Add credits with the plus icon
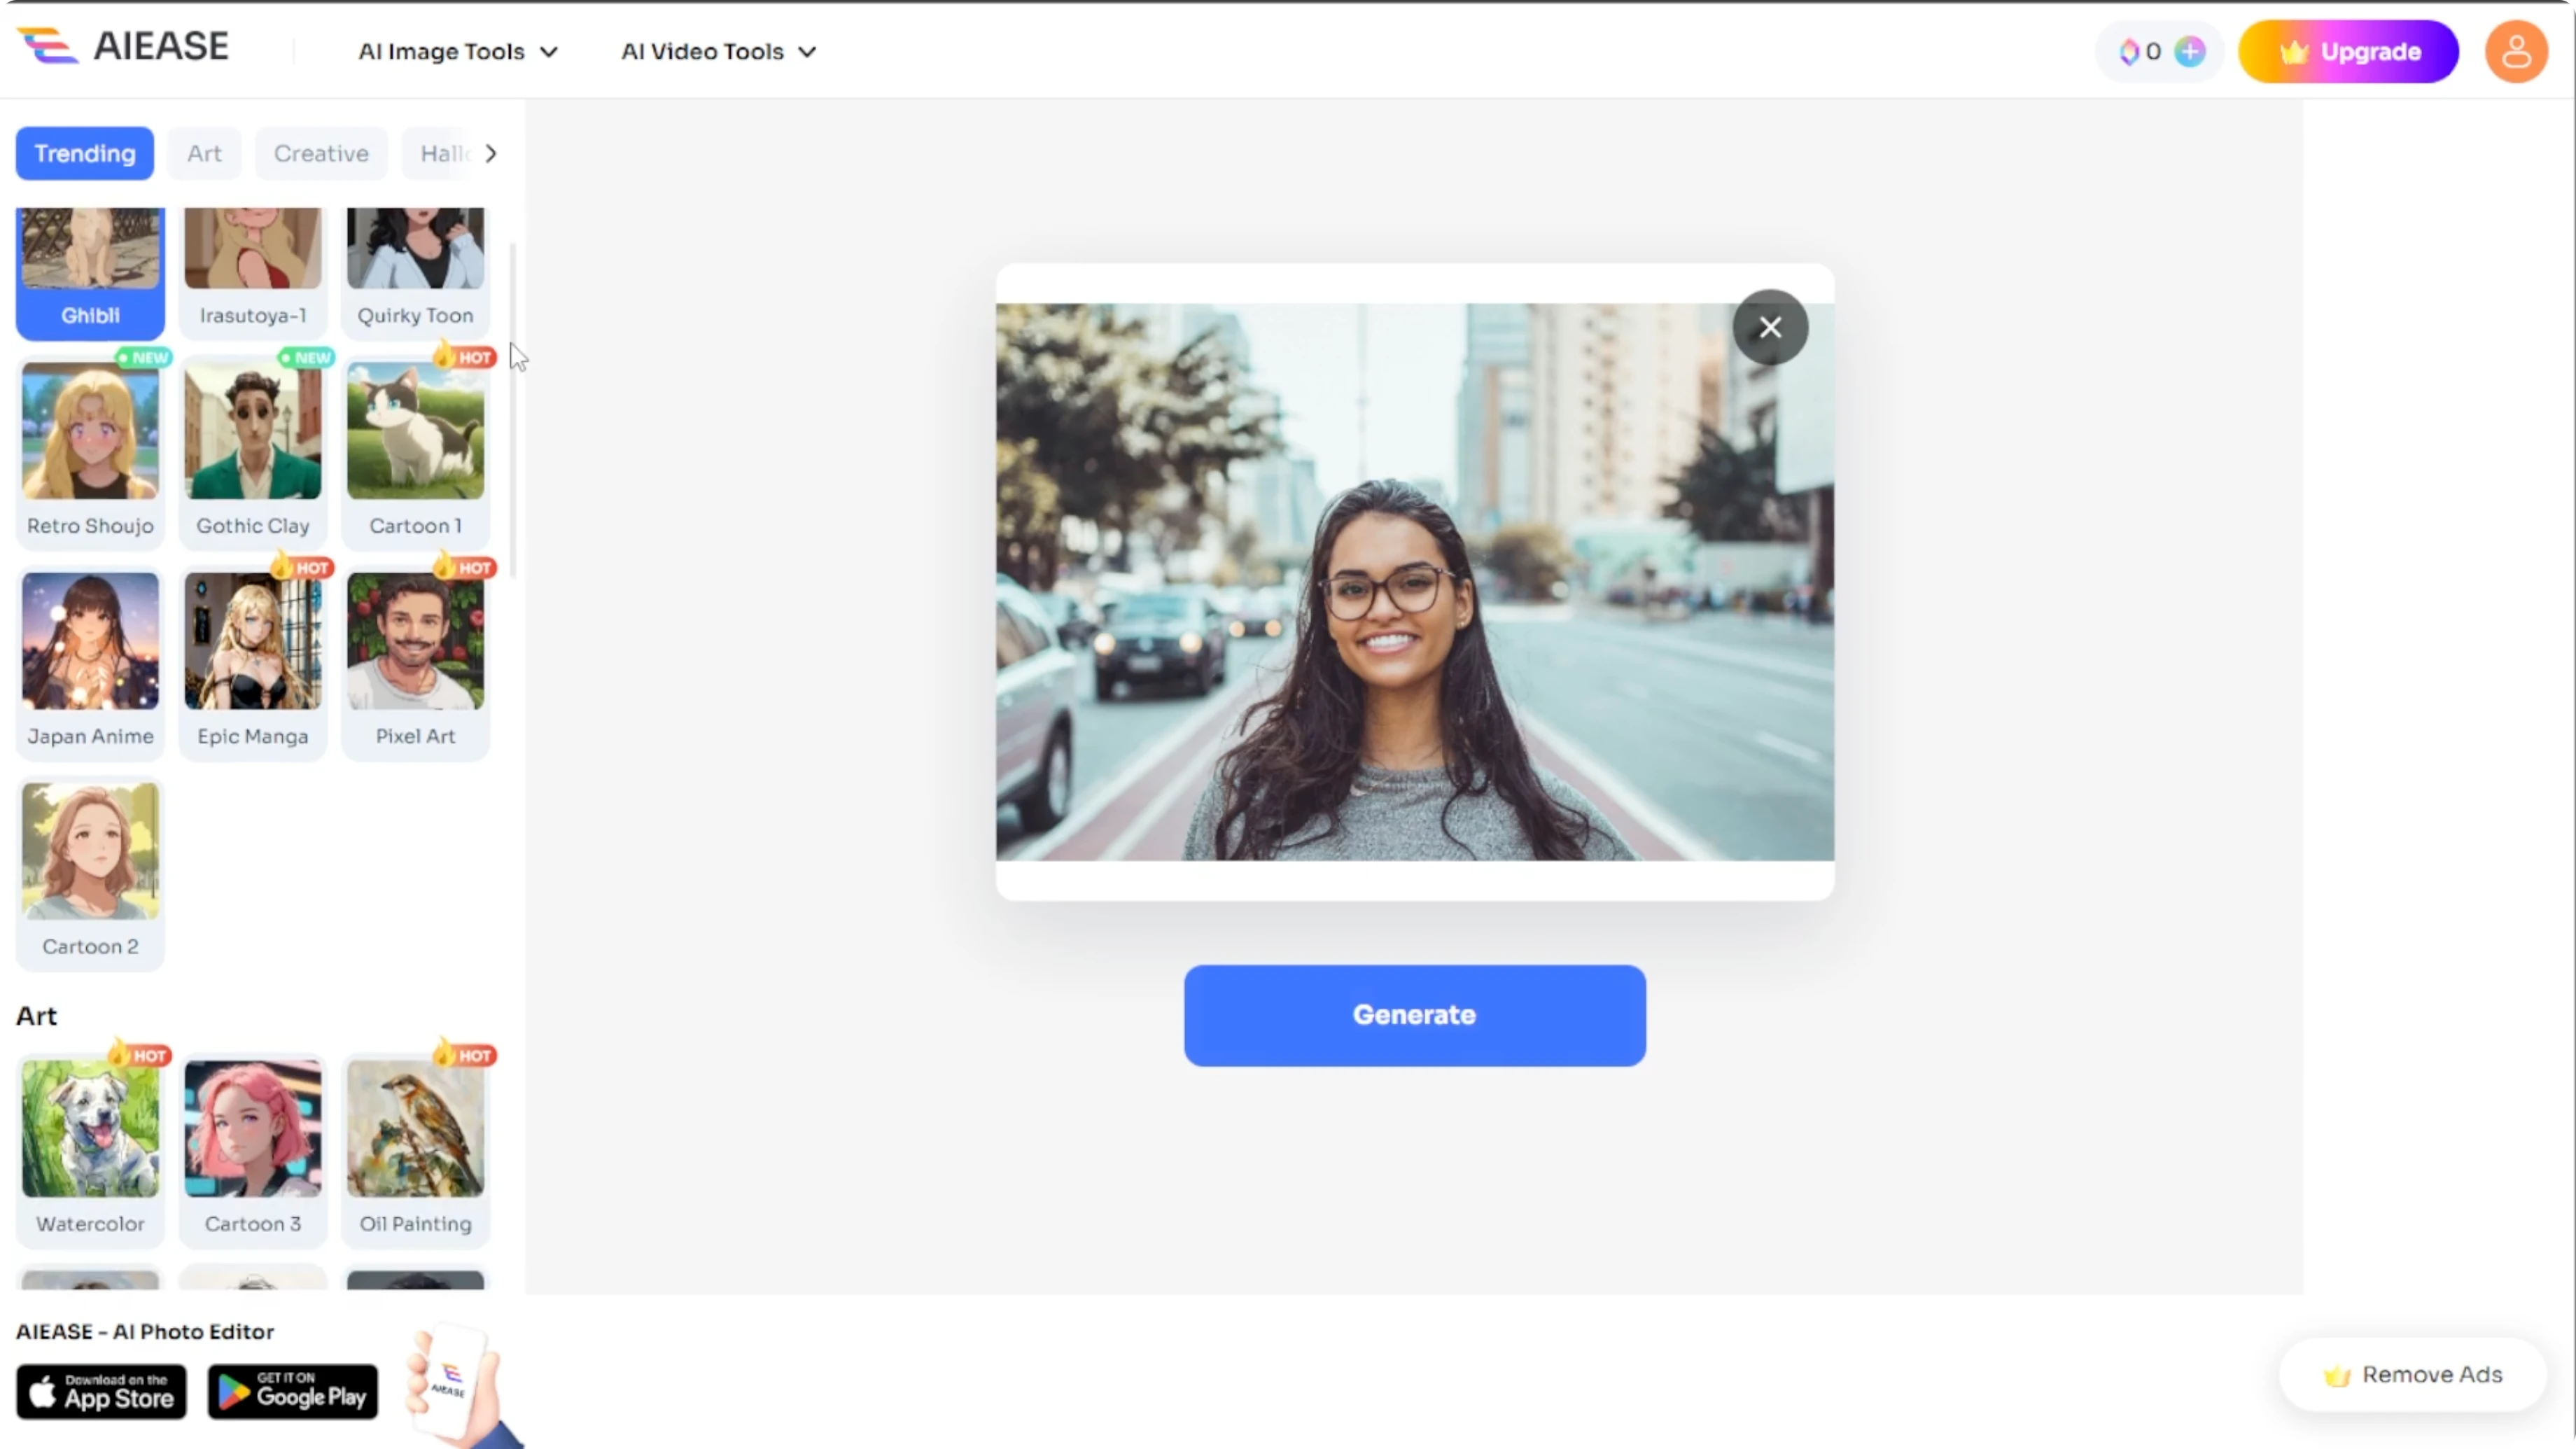The image size is (2576, 1449). coord(2189,51)
